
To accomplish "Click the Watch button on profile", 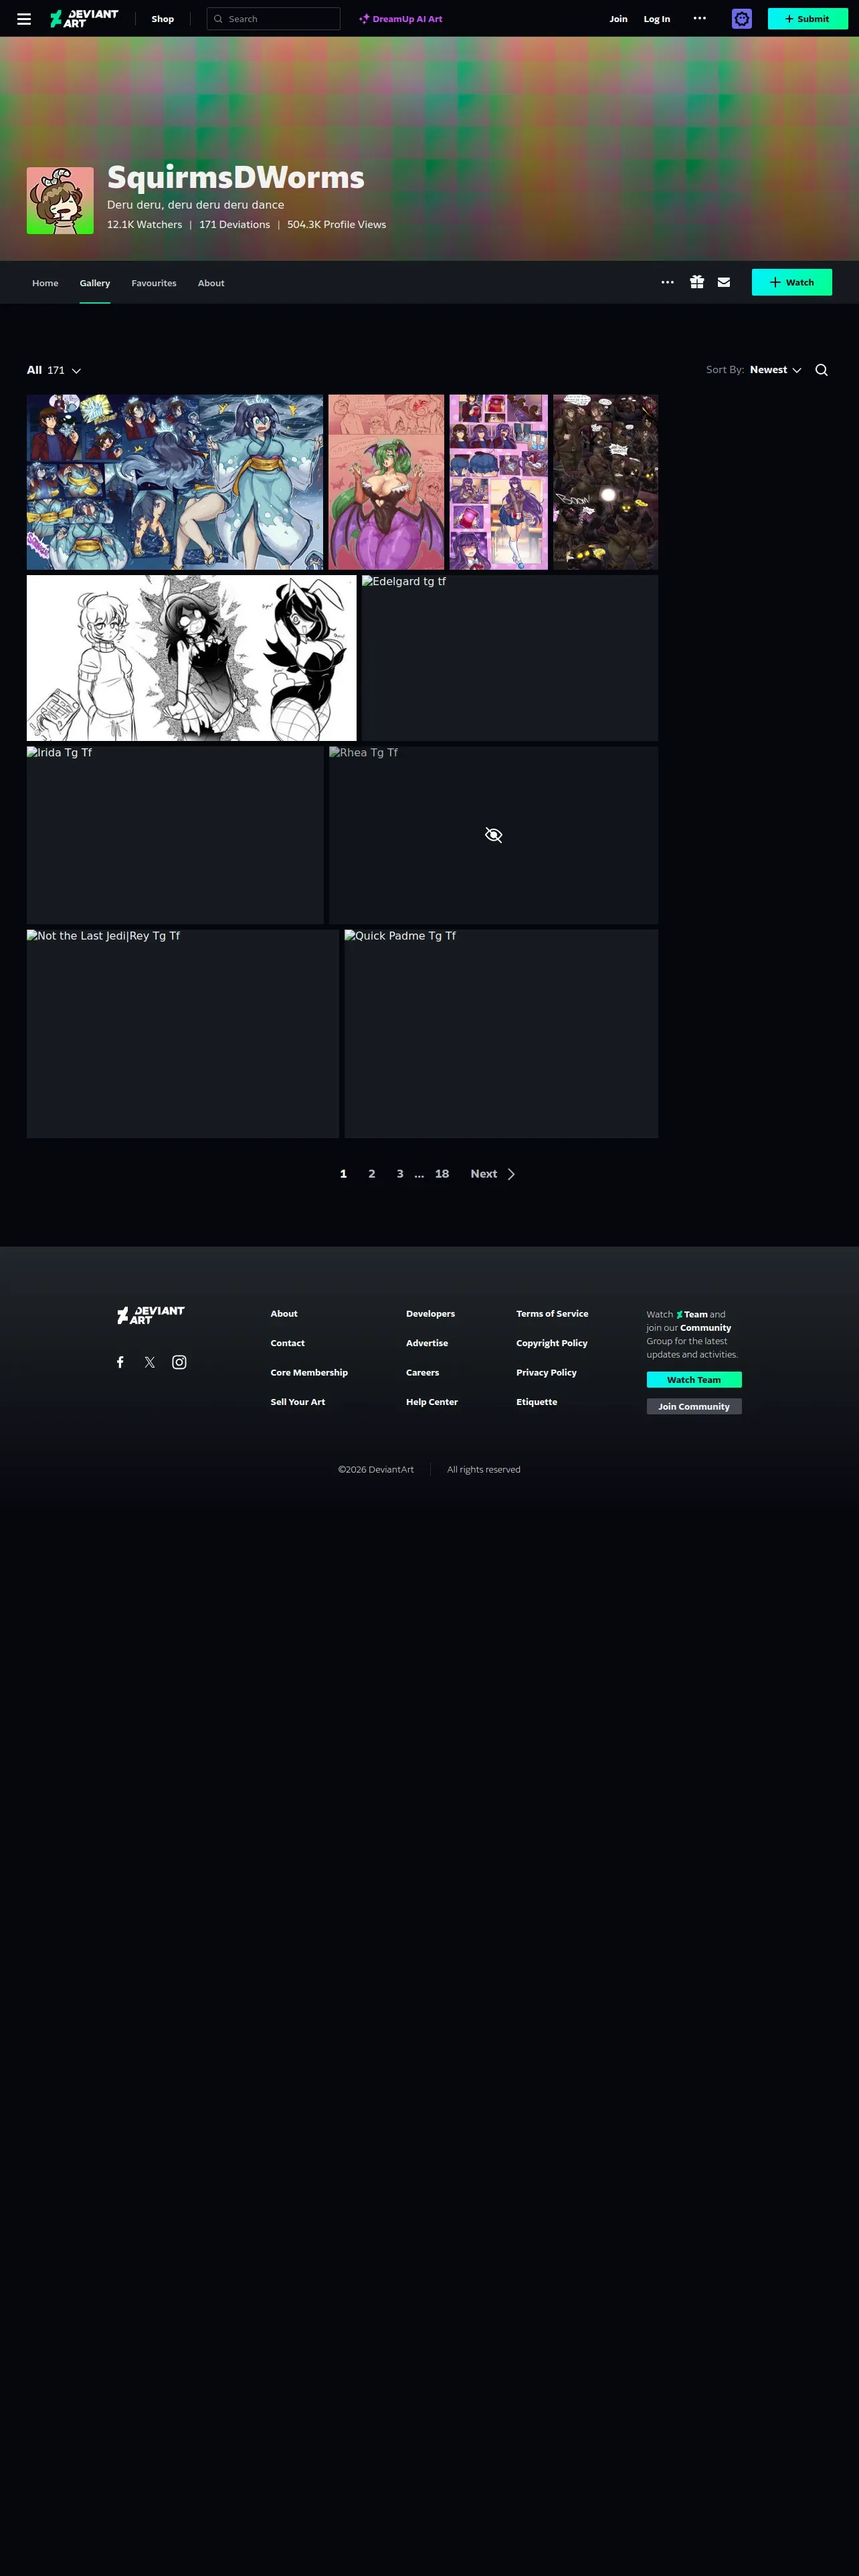I will click(792, 283).
